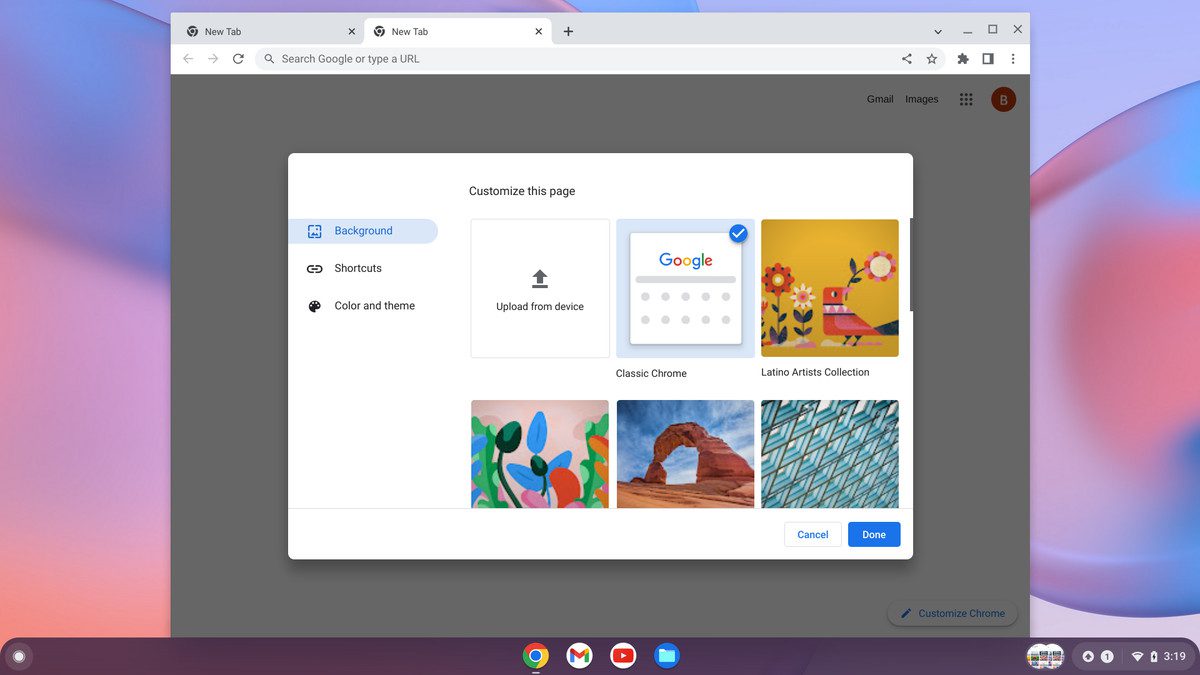Open the Extensions puzzle icon
The width and height of the screenshot is (1200, 675).
coord(963,59)
